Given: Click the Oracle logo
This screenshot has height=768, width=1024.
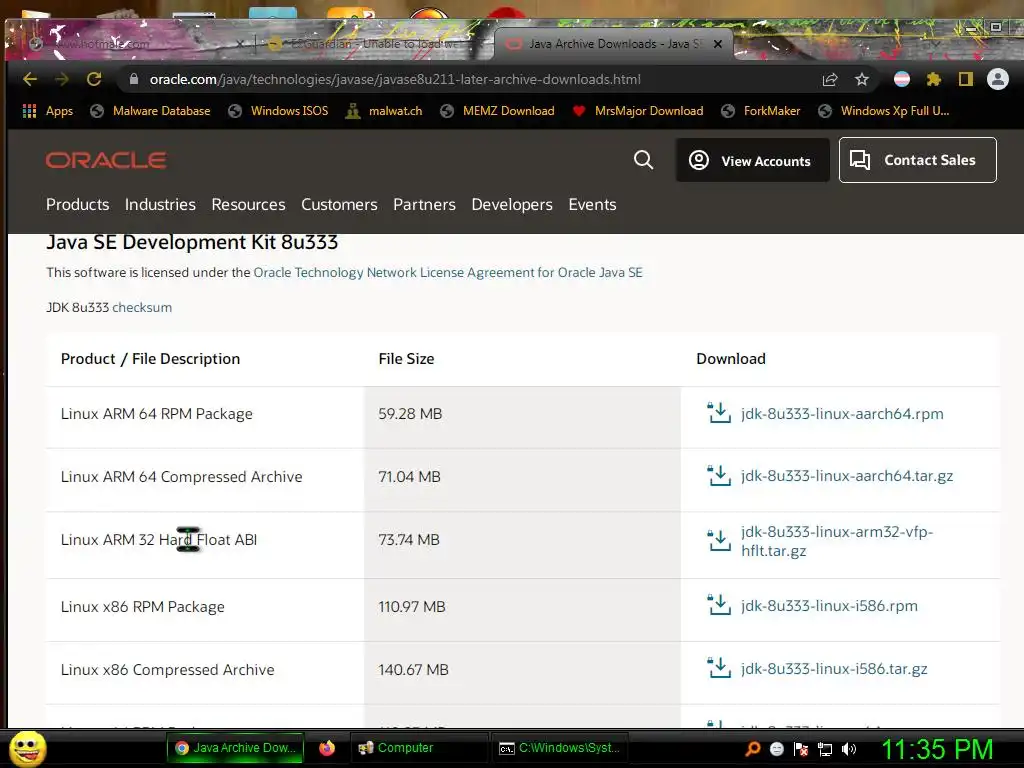Looking at the screenshot, I should (106, 160).
